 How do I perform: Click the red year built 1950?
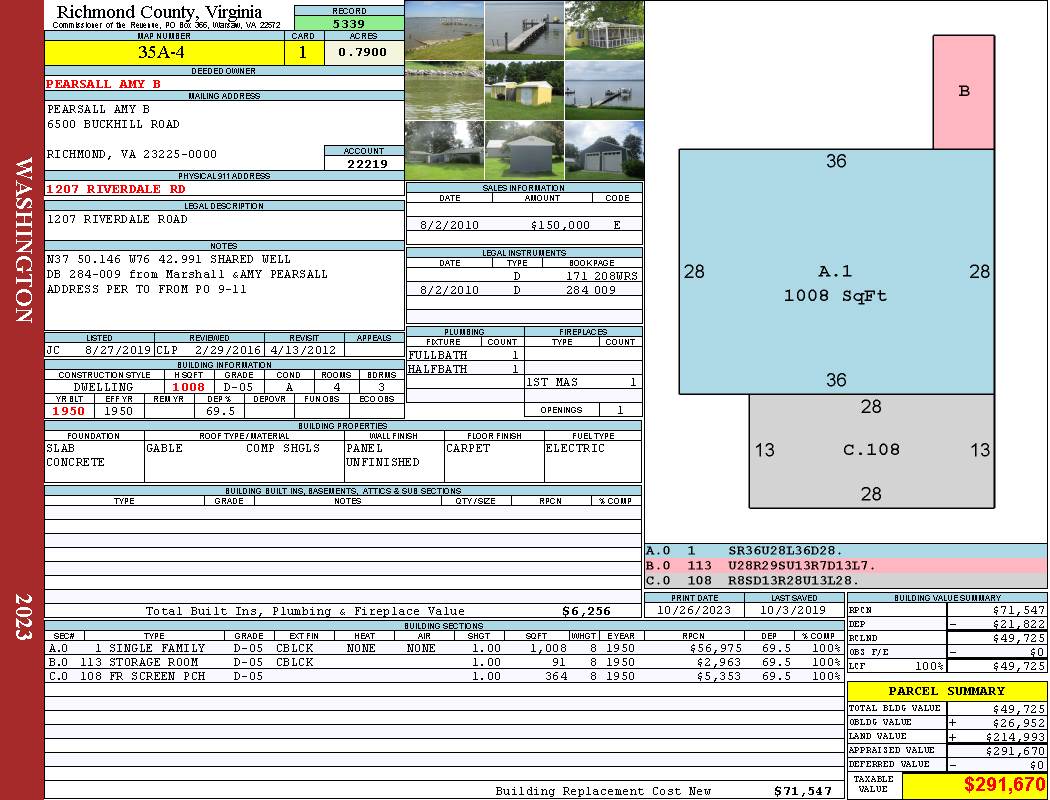pos(68,411)
